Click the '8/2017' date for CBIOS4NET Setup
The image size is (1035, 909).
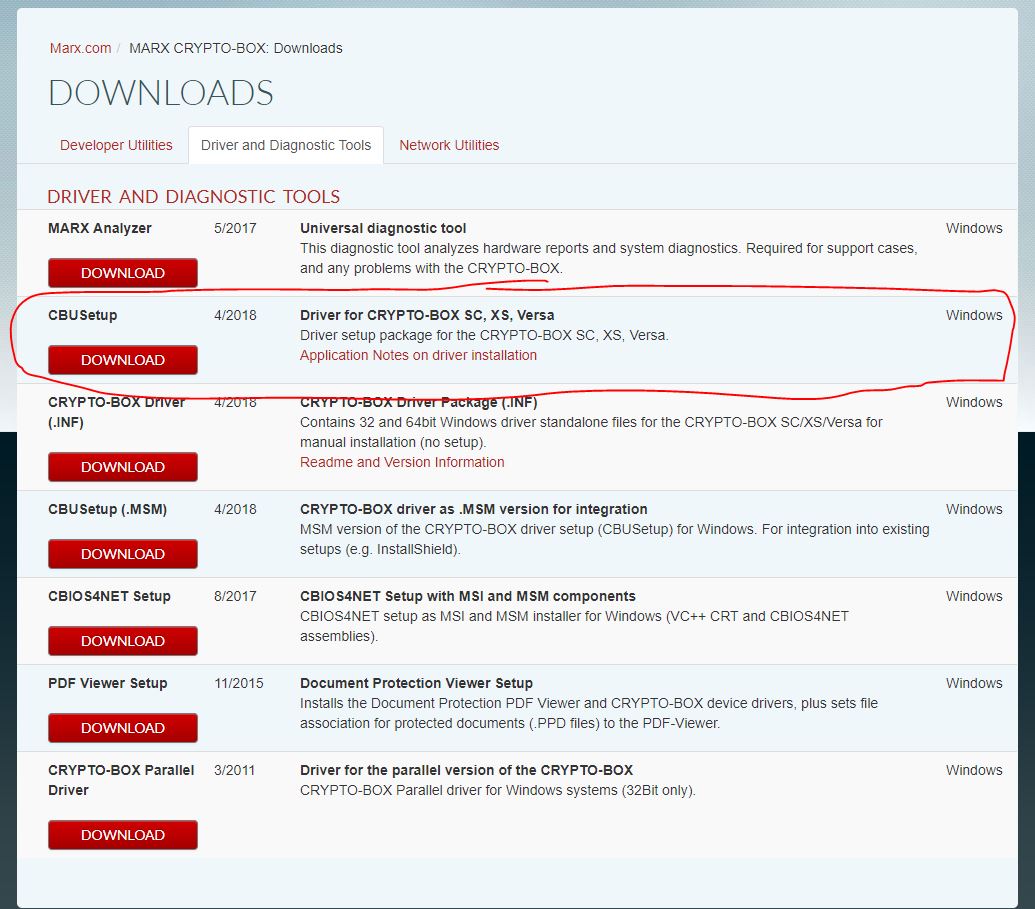pyautogui.click(x=235, y=596)
